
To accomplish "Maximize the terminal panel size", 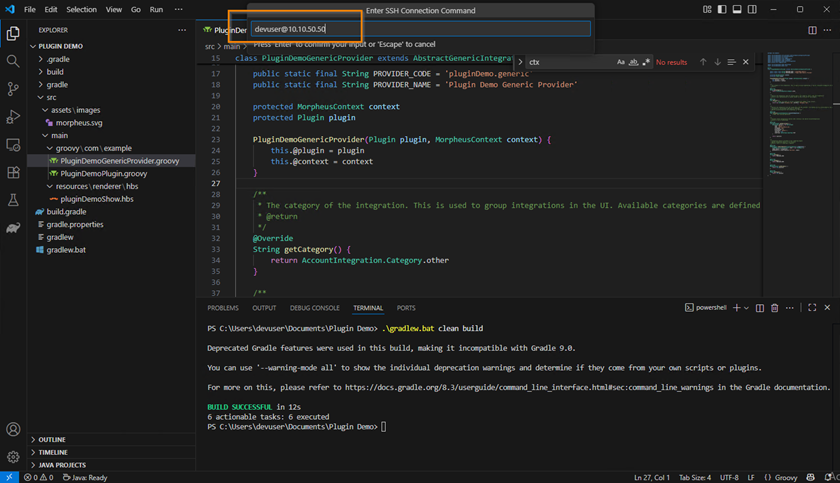I will coord(812,308).
